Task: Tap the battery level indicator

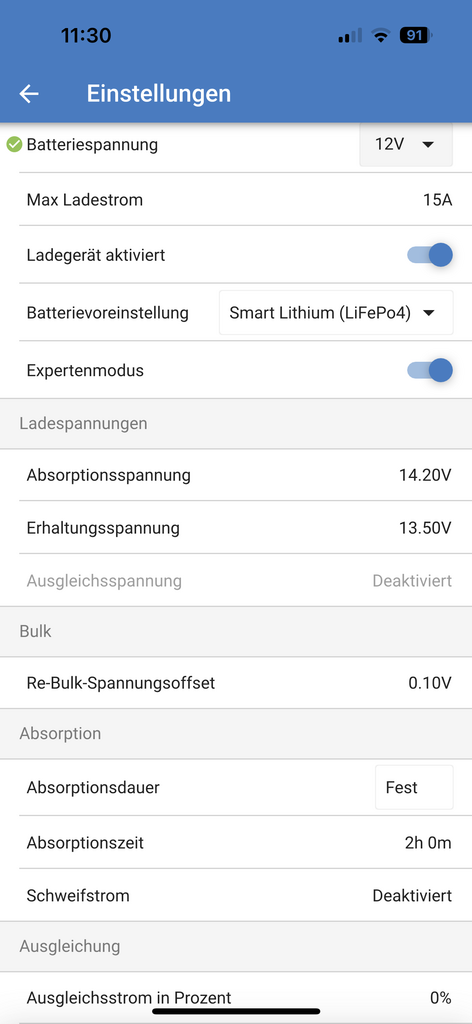Action: pos(416,35)
